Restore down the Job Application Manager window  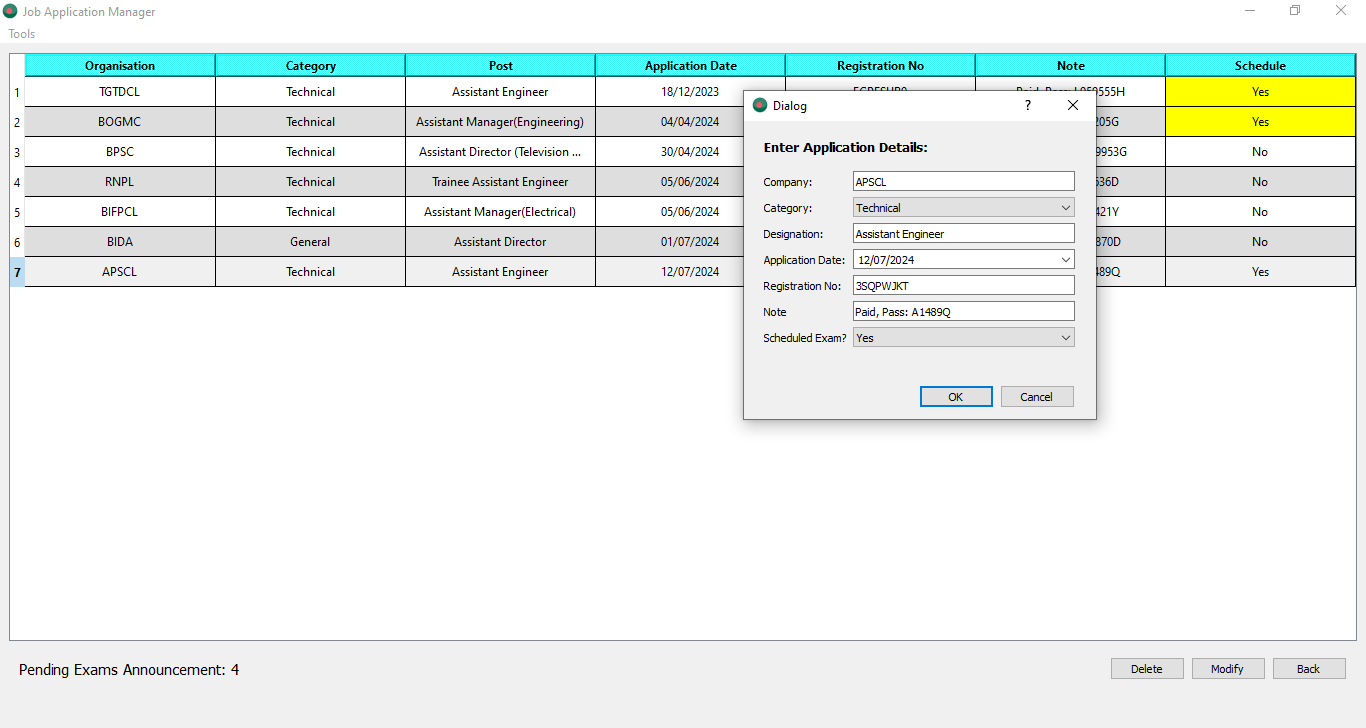click(1295, 11)
